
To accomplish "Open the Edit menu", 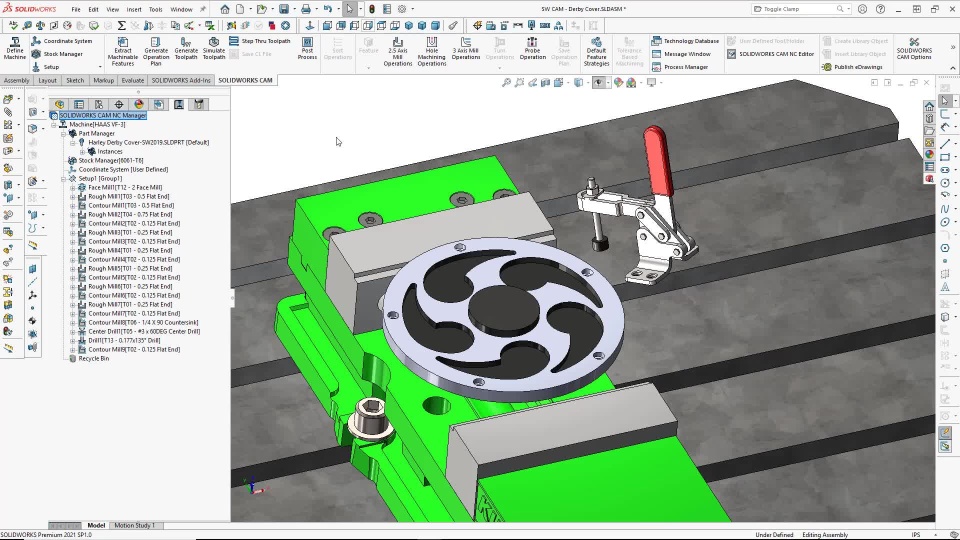I will pos(93,10).
